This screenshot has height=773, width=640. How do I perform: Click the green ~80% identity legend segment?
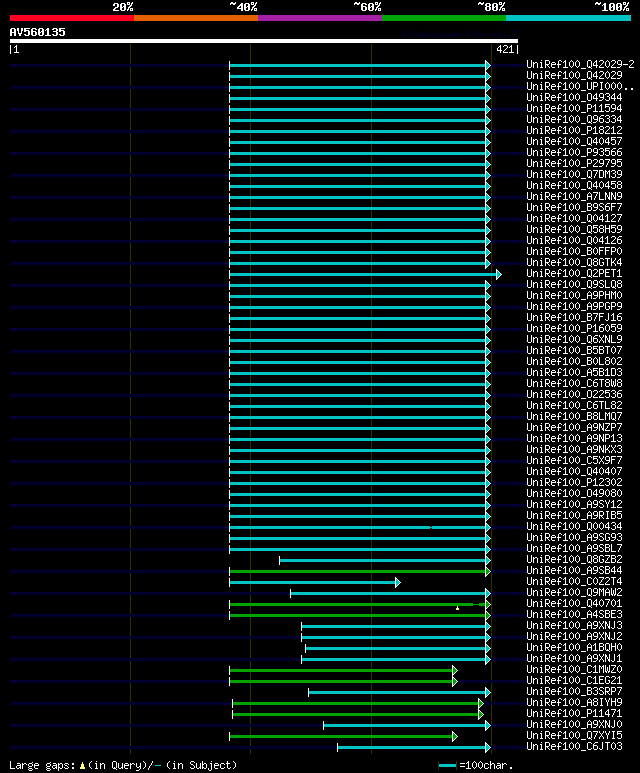(444, 18)
